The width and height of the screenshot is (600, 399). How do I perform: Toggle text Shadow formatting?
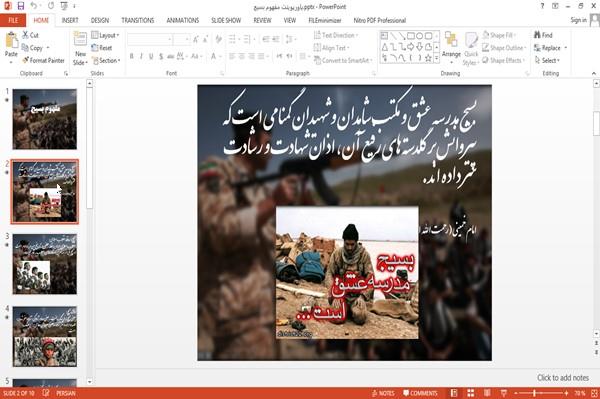(161, 57)
